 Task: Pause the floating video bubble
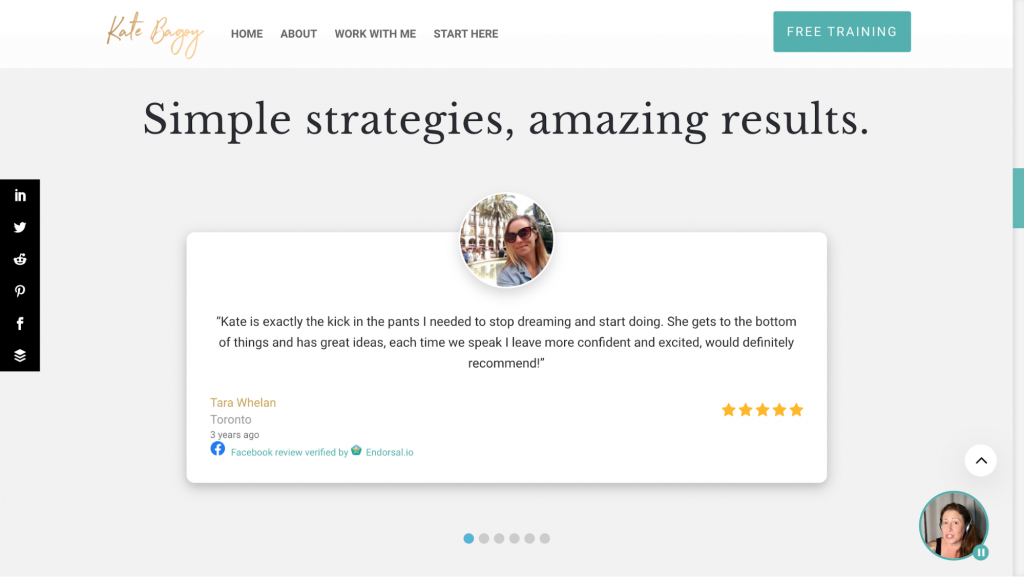(x=981, y=552)
